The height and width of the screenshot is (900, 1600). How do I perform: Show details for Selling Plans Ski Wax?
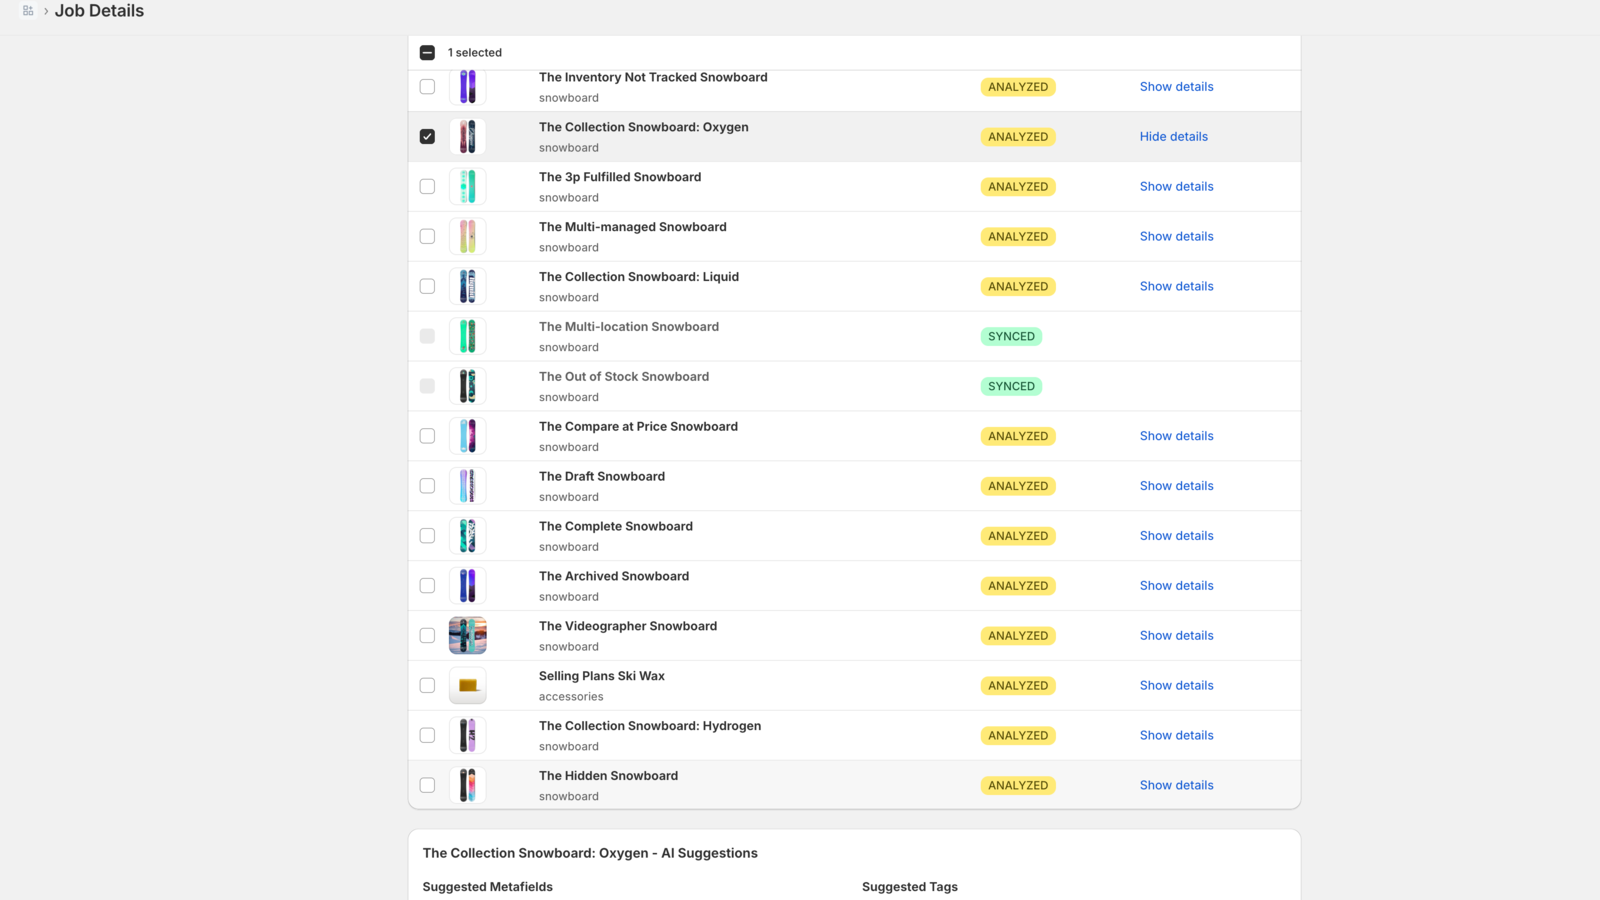1176,686
